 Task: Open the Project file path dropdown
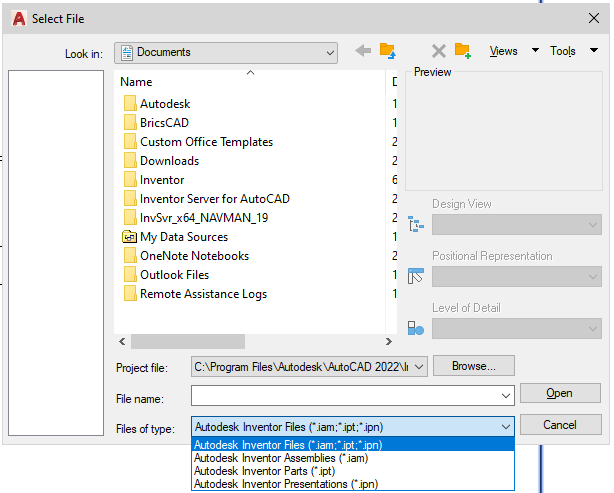[x=419, y=367]
